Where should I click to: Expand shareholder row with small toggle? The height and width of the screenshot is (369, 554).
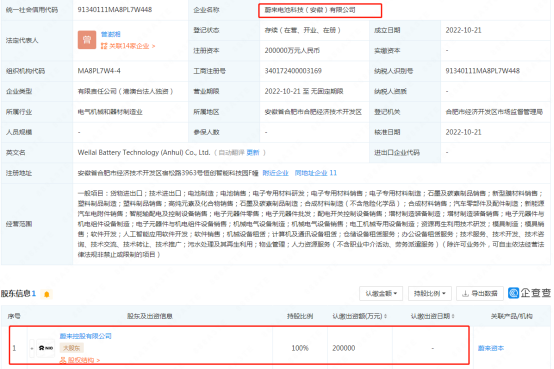pyautogui.click(x=32, y=348)
